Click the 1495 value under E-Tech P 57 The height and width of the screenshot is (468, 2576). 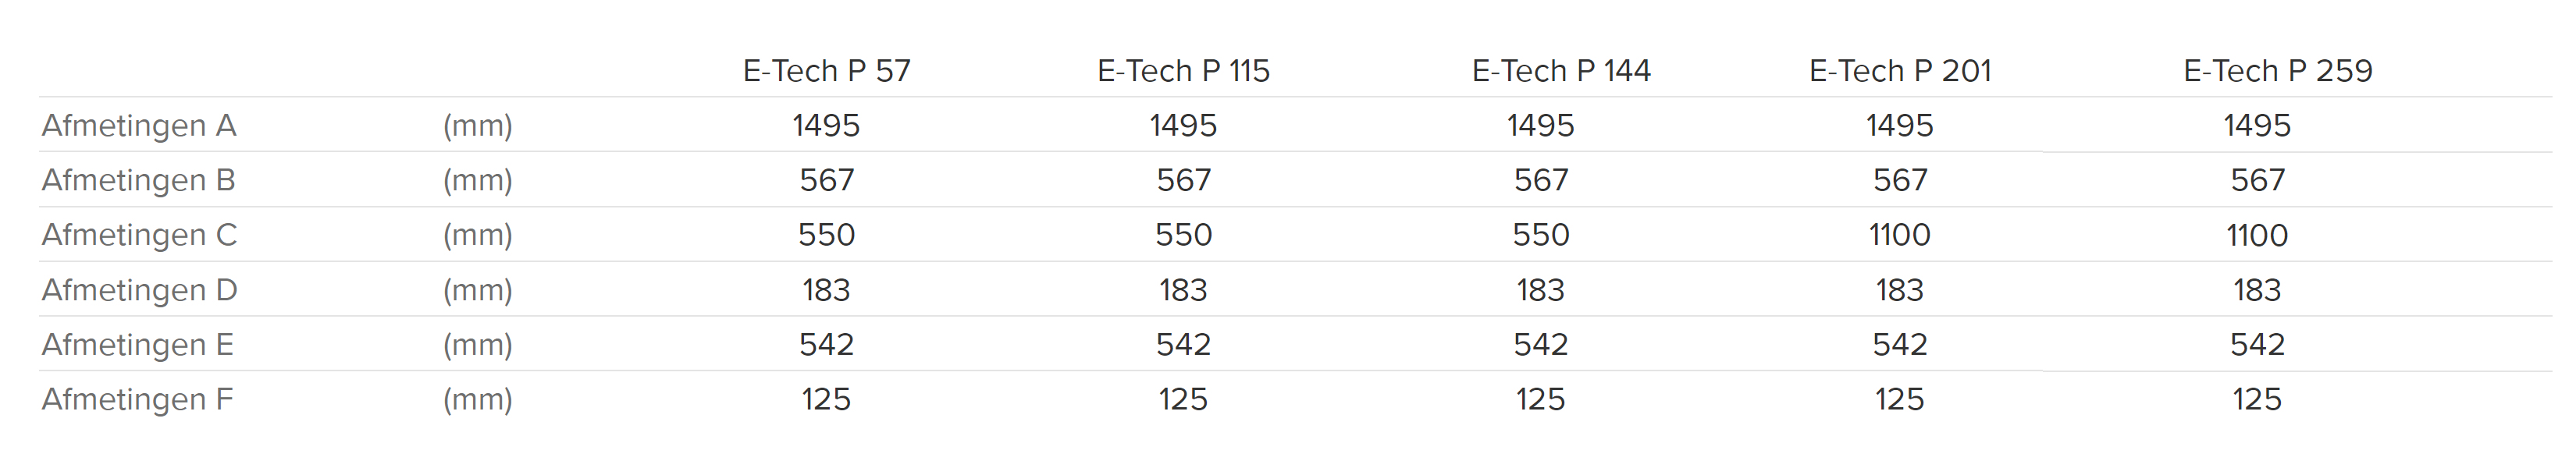pos(826,126)
